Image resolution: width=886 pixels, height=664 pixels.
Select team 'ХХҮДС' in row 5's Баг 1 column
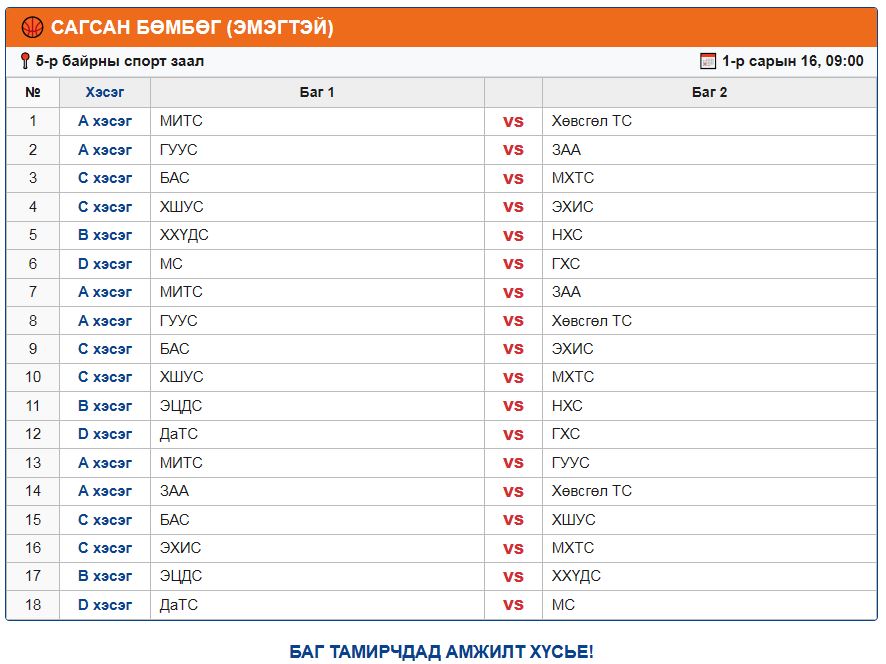pos(184,235)
